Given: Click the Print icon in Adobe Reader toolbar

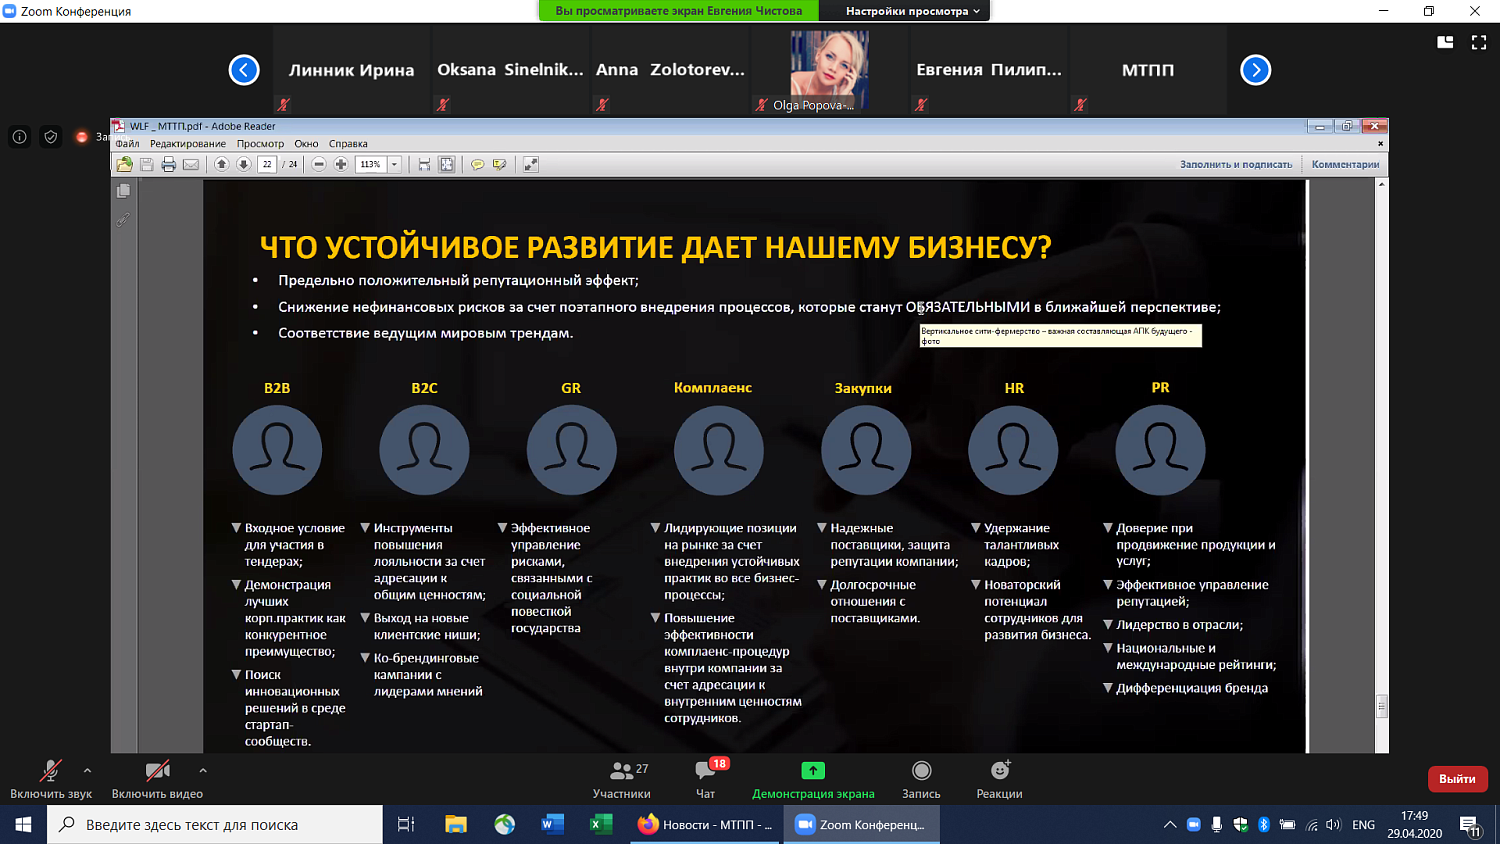Looking at the screenshot, I should [x=168, y=164].
